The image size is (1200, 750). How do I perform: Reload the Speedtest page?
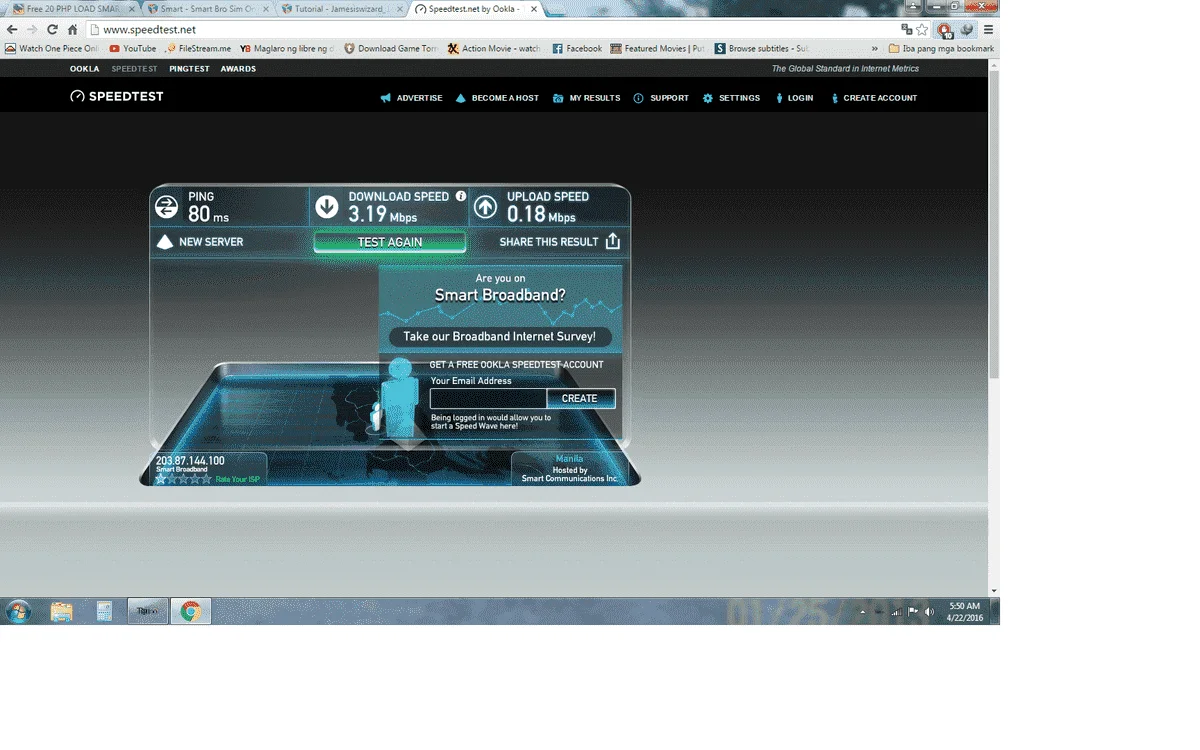(x=52, y=30)
